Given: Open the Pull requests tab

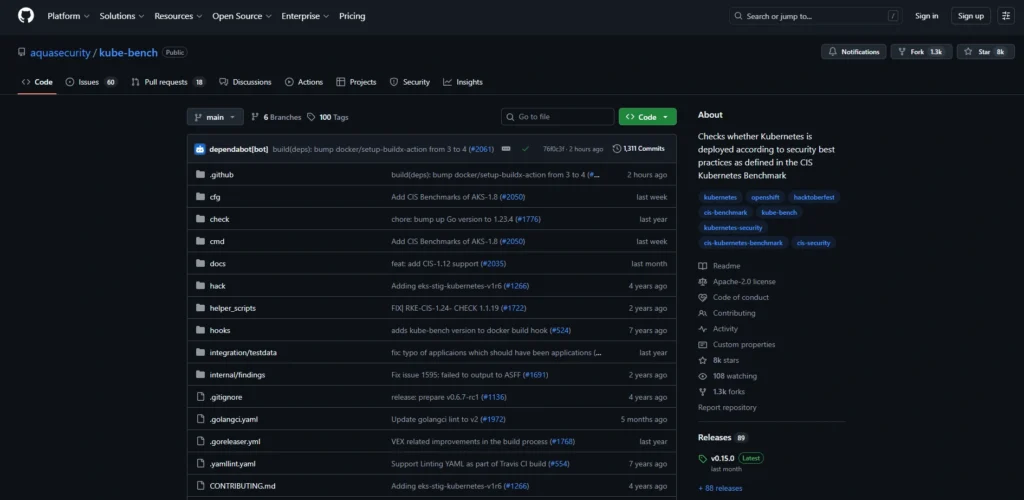Looking at the screenshot, I should point(168,82).
